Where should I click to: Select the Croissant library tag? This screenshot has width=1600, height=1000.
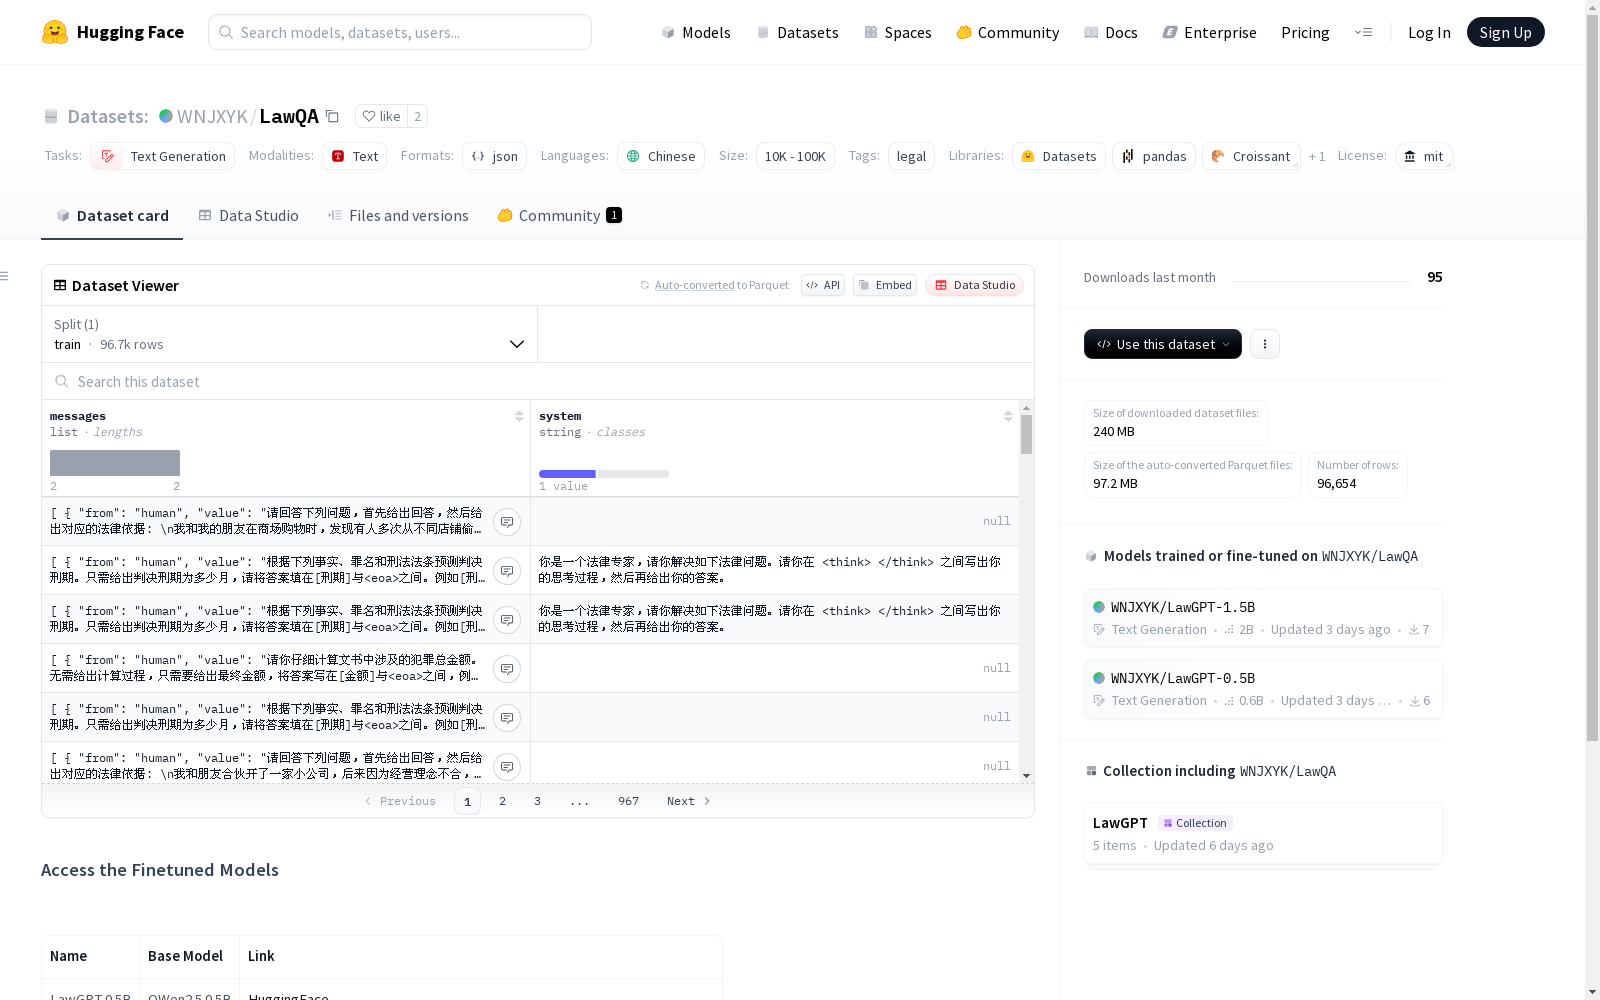pos(1251,156)
